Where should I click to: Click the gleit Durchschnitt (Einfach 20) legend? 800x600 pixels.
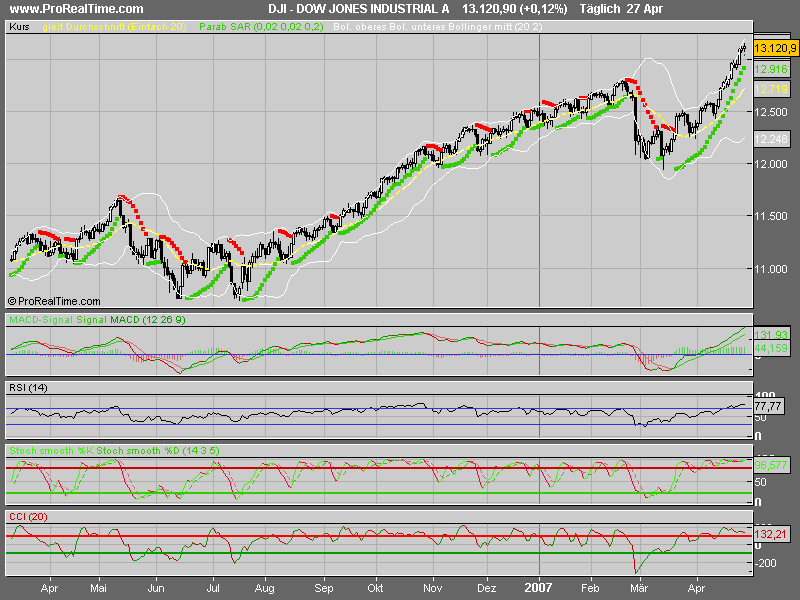(x=115, y=27)
